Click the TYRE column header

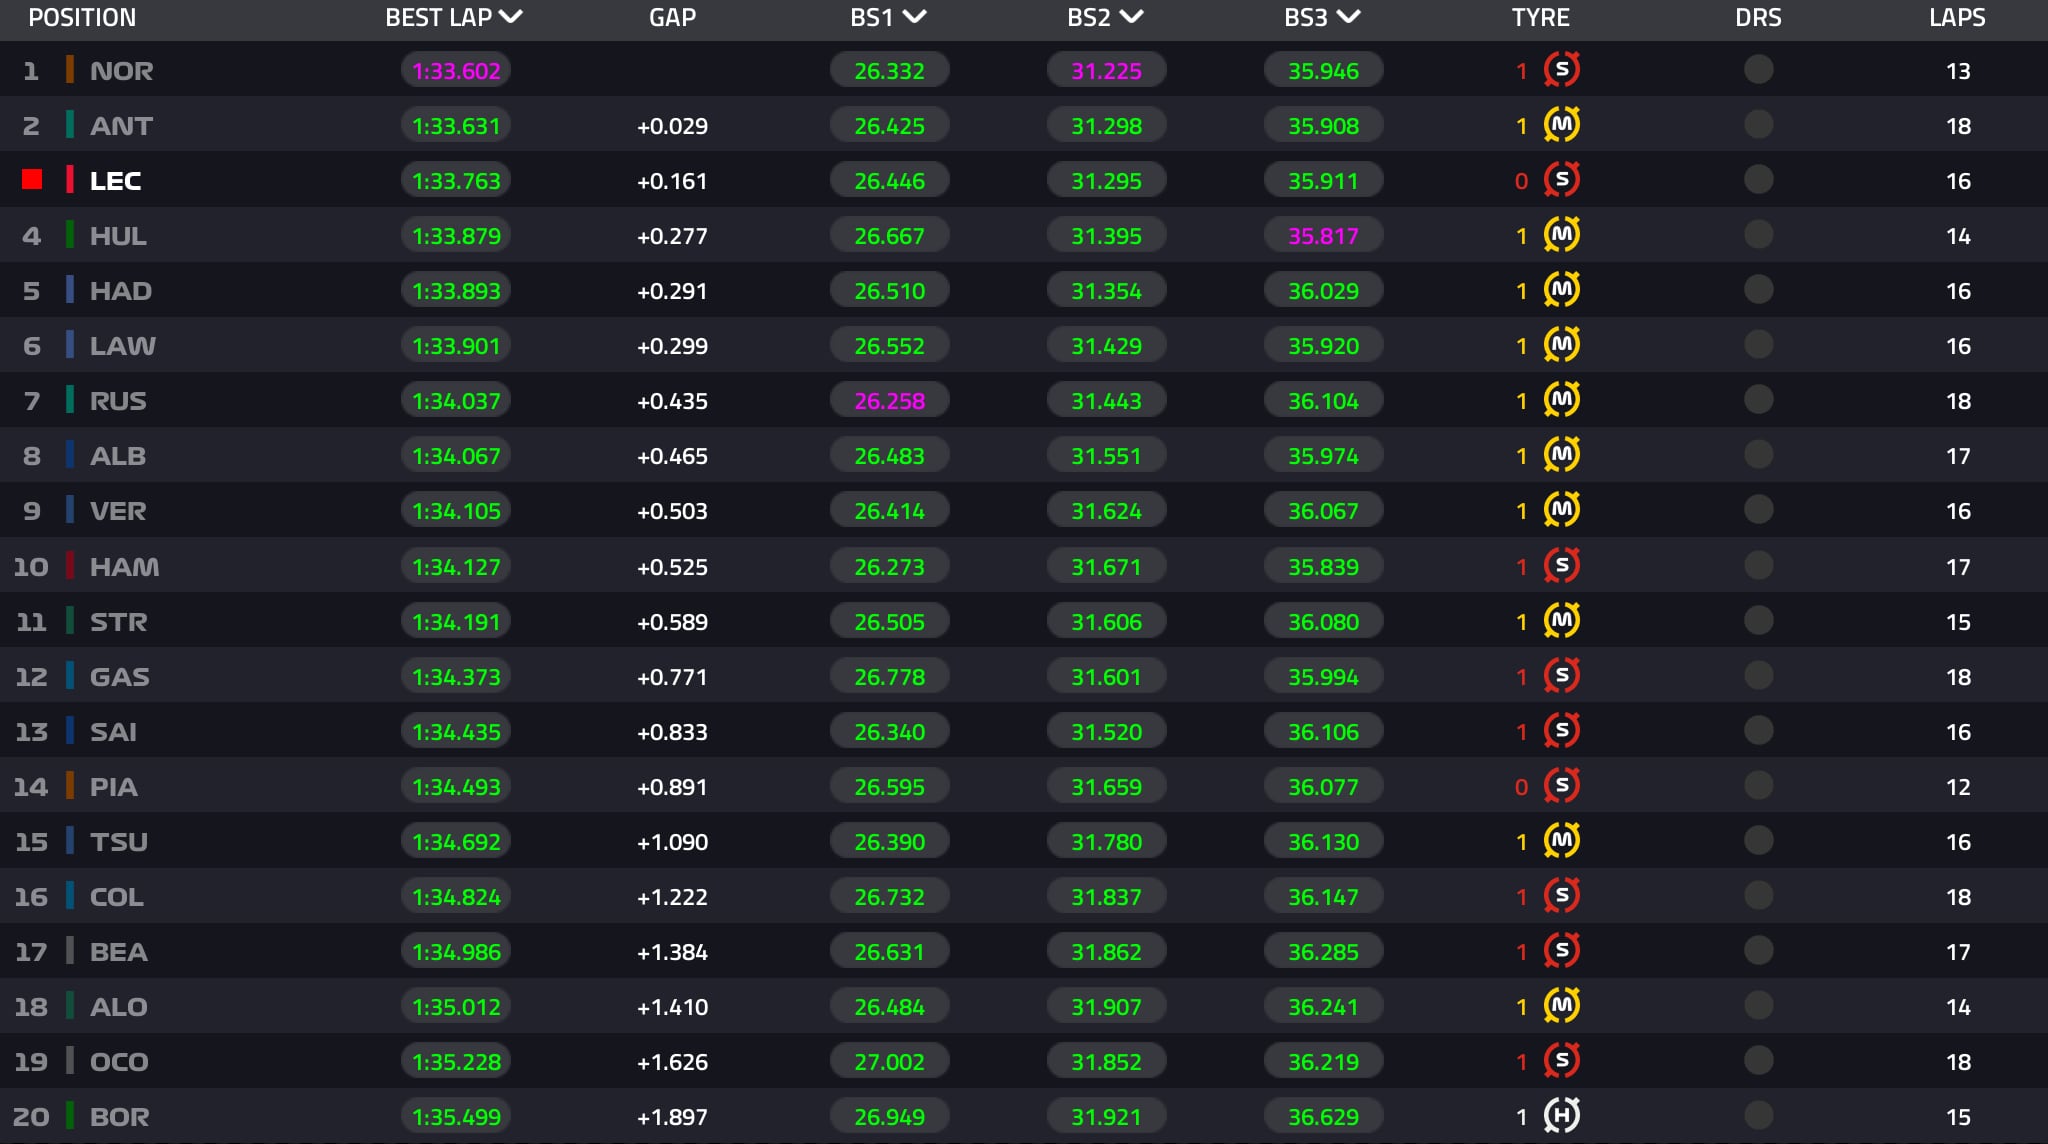pyautogui.click(x=1540, y=17)
